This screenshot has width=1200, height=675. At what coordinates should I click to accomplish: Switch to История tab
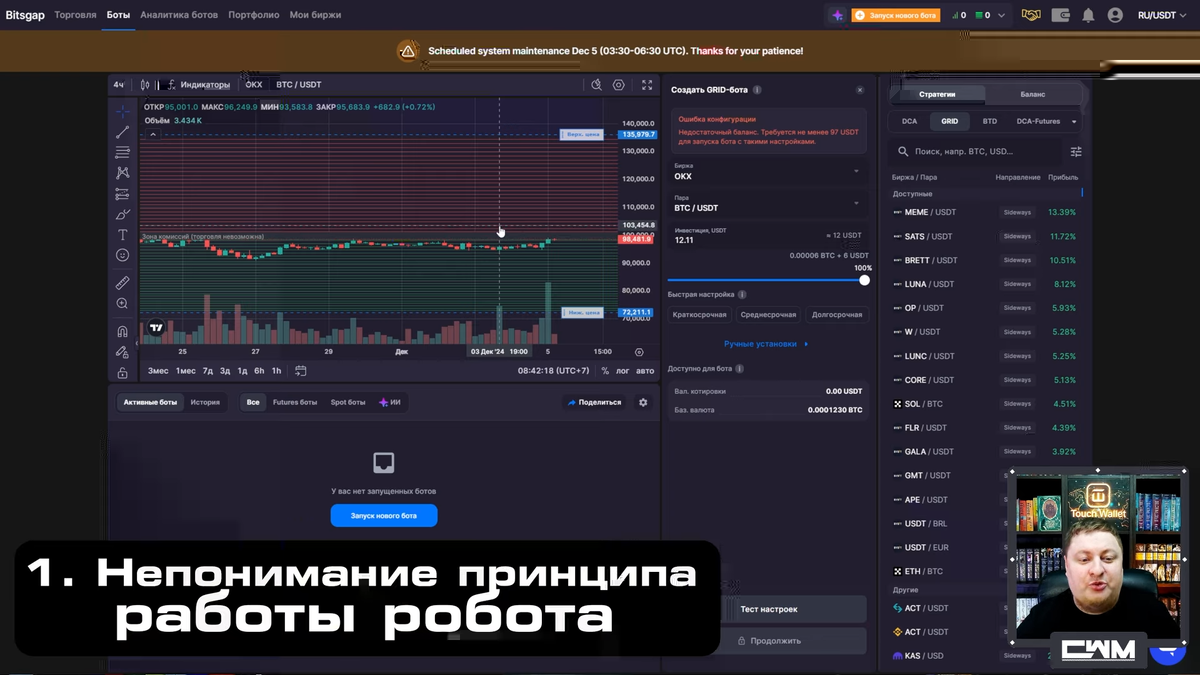click(x=205, y=402)
